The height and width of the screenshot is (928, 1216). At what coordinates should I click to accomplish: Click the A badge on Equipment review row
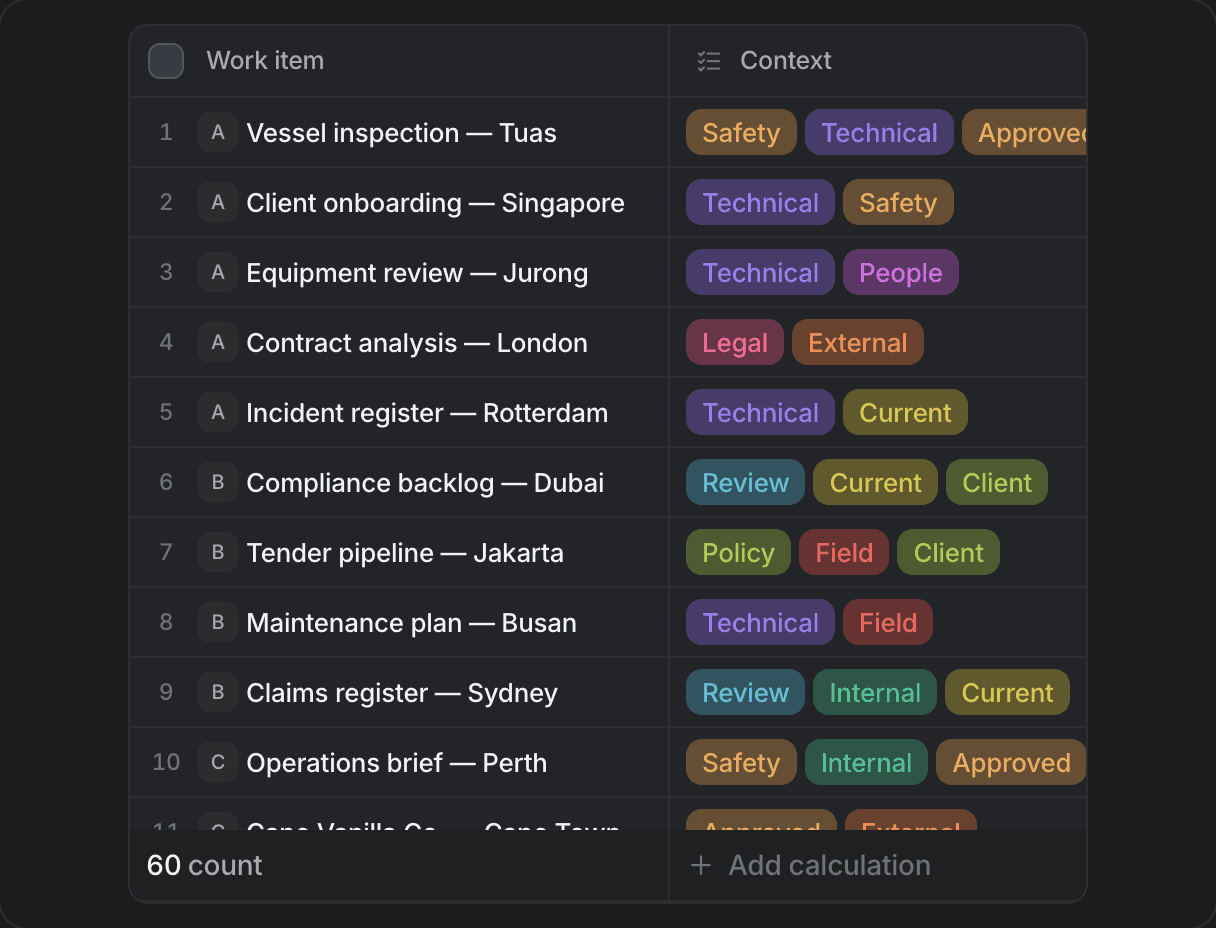pyautogui.click(x=218, y=272)
